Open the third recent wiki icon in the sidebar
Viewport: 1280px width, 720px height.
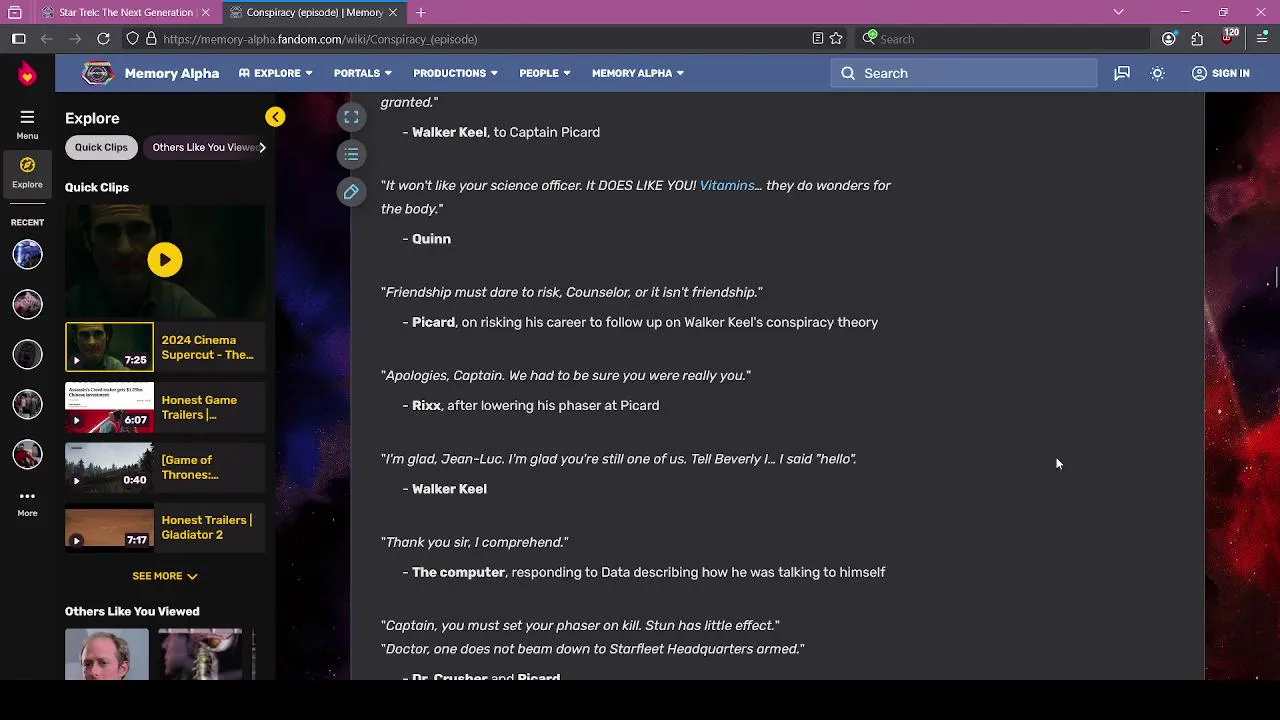(27, 354)
